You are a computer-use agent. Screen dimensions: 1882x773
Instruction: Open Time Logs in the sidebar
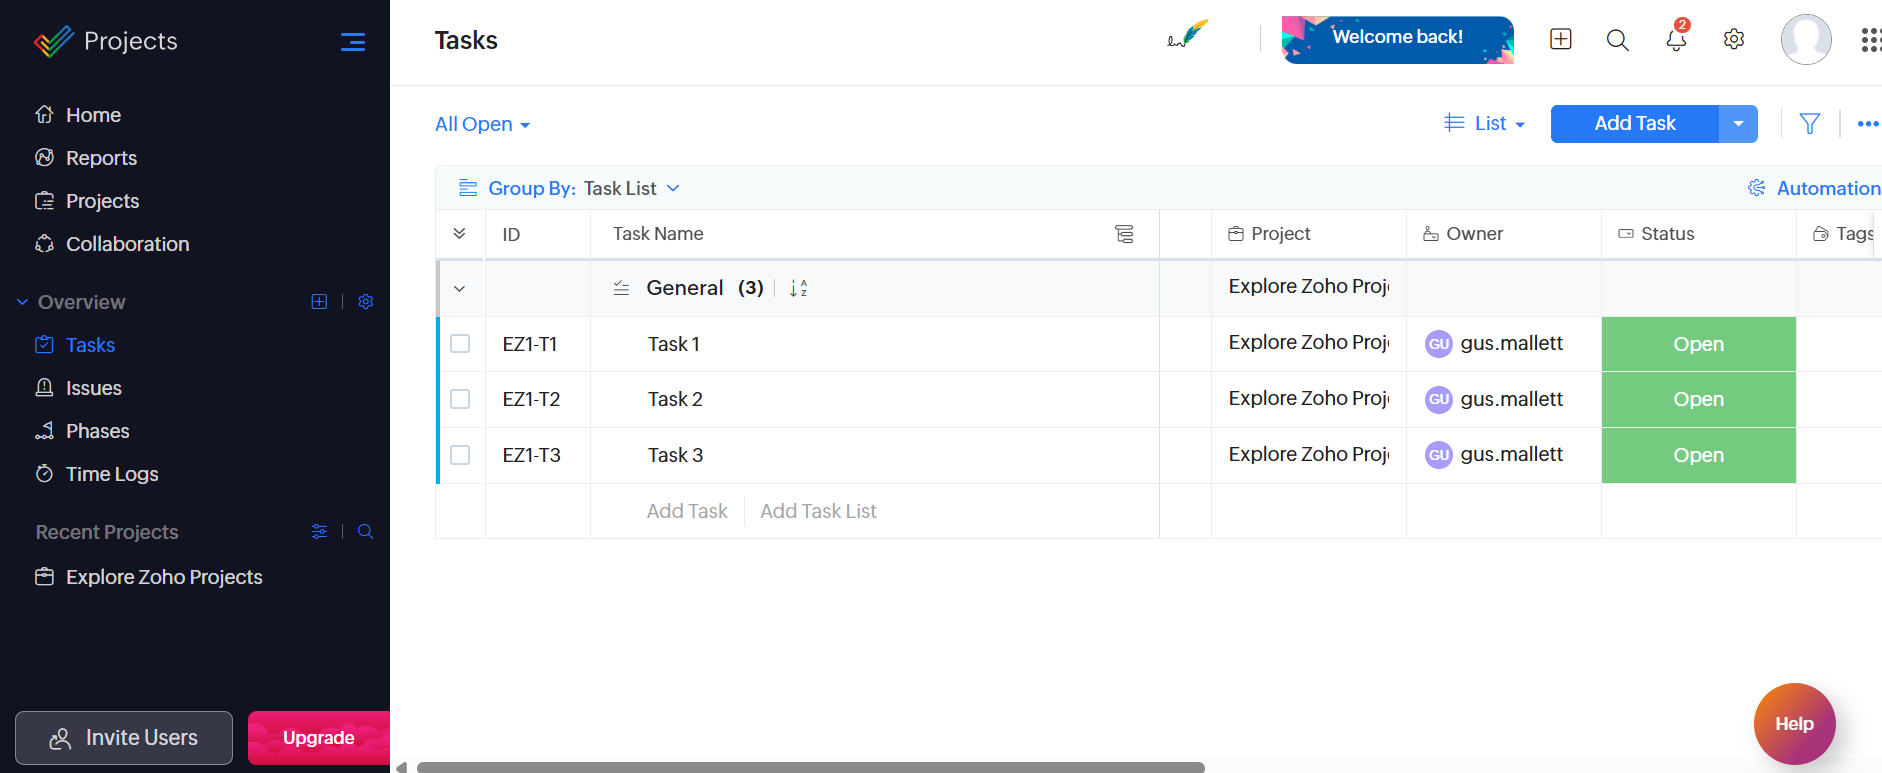coord(112,474)
